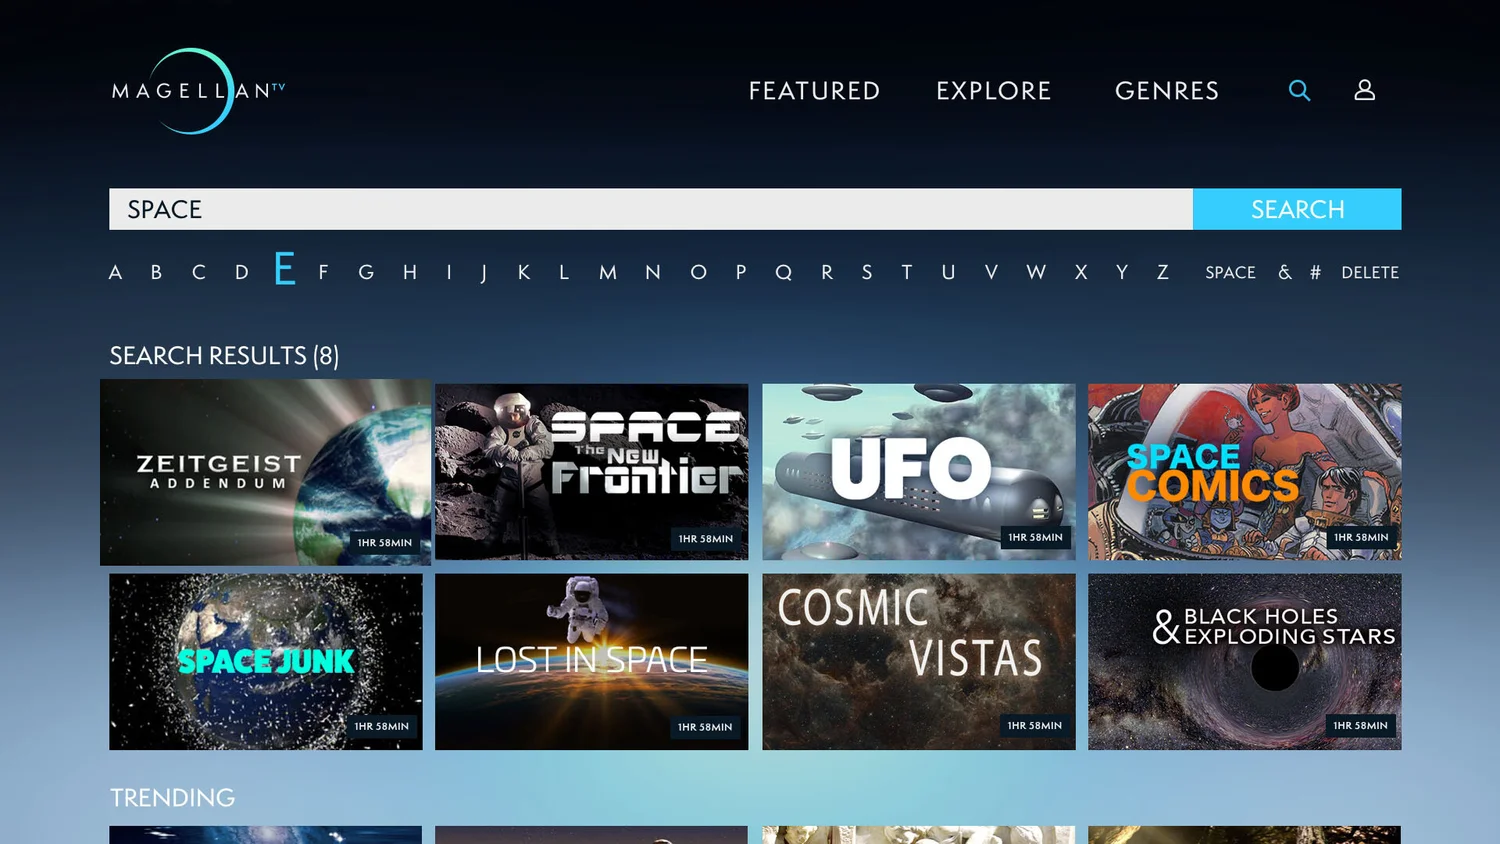
Task: Select highlighted letter E key
Action: click(285, 268)
